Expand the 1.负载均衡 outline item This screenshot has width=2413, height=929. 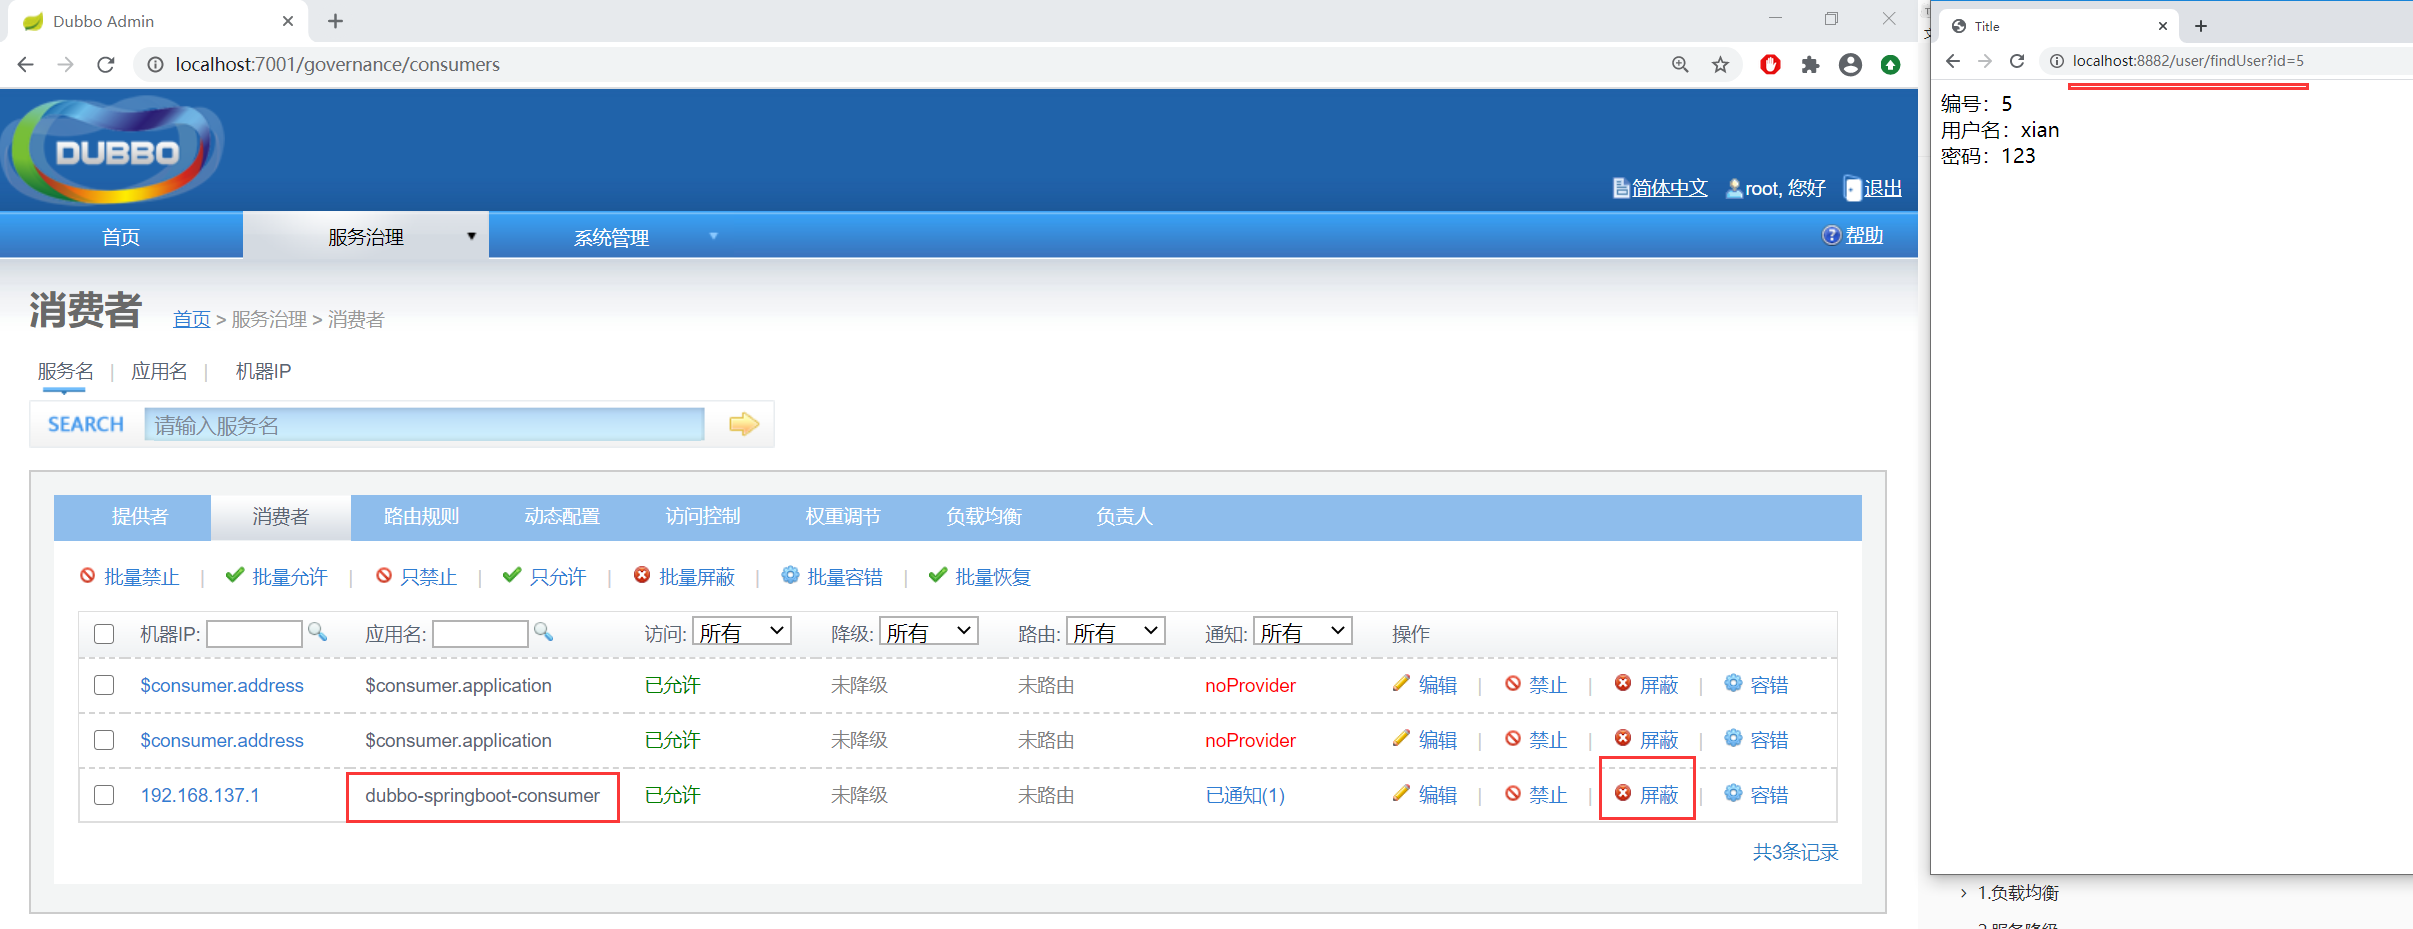1964,893
